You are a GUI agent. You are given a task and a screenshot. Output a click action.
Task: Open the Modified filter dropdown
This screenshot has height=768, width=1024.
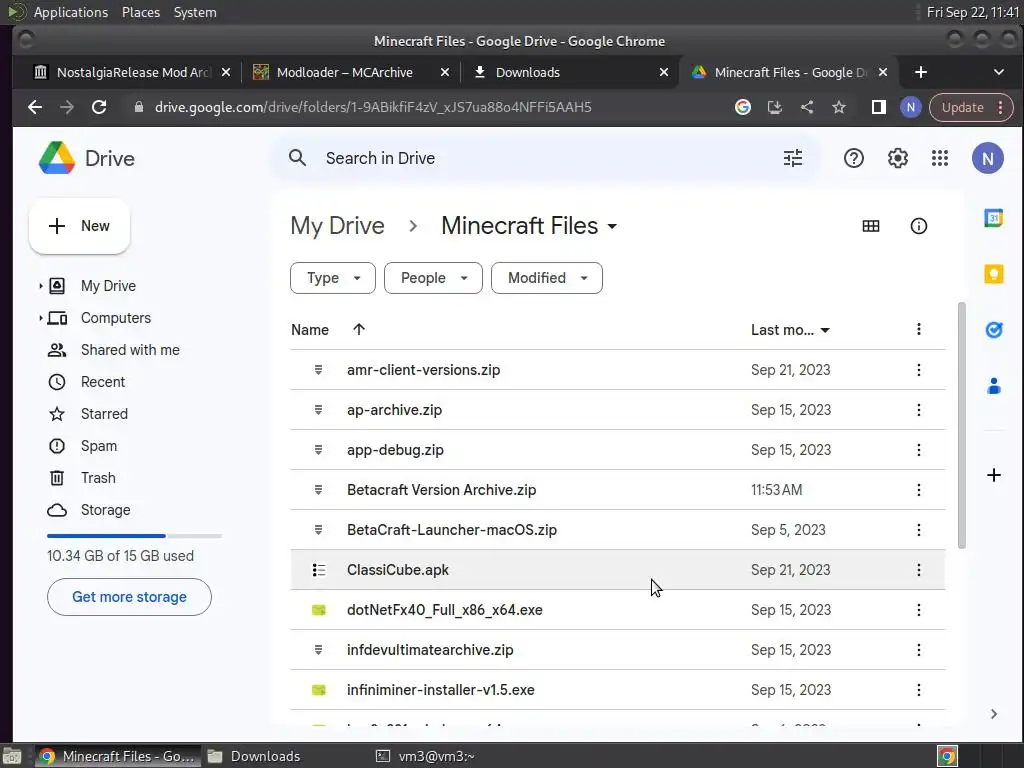pos(546,278)
